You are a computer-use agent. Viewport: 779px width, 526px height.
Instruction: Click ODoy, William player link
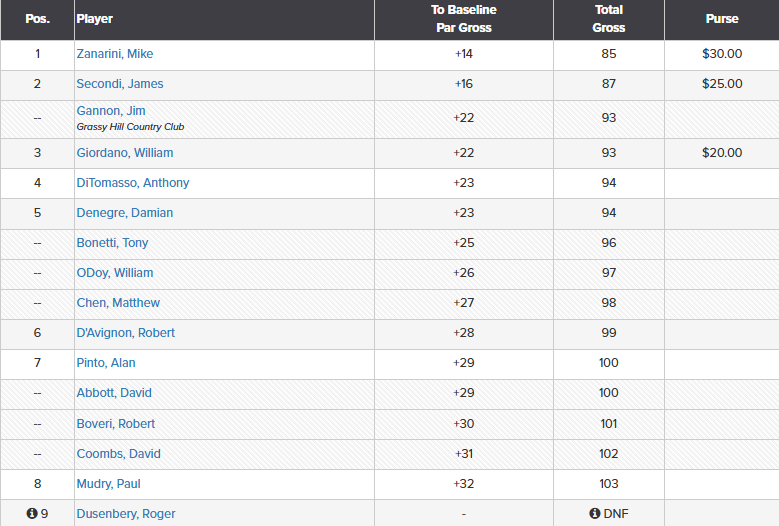[115, 273]
